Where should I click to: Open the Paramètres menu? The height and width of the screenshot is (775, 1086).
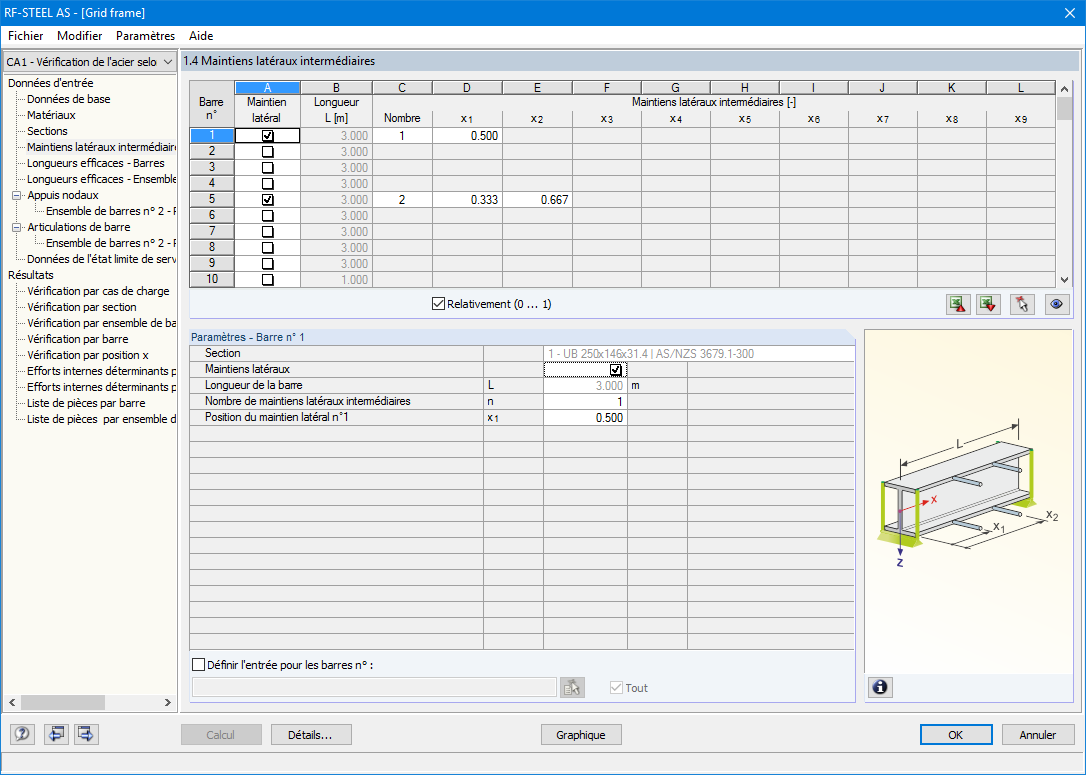click(x=145, y=36)
